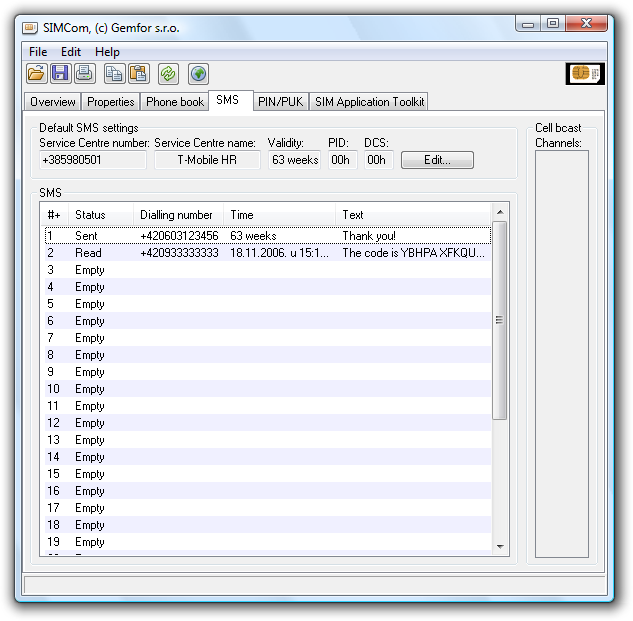Open the Help menu

[107, 52]
